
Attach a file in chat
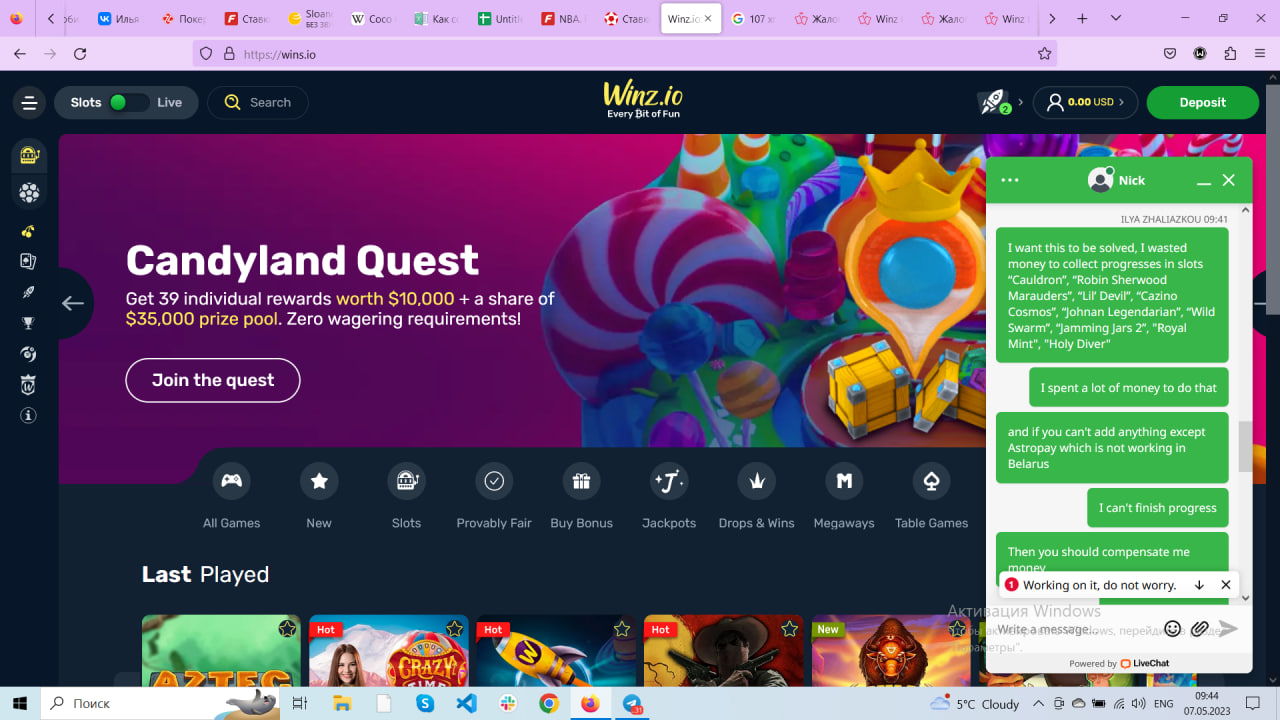(x=1200, y=629)
